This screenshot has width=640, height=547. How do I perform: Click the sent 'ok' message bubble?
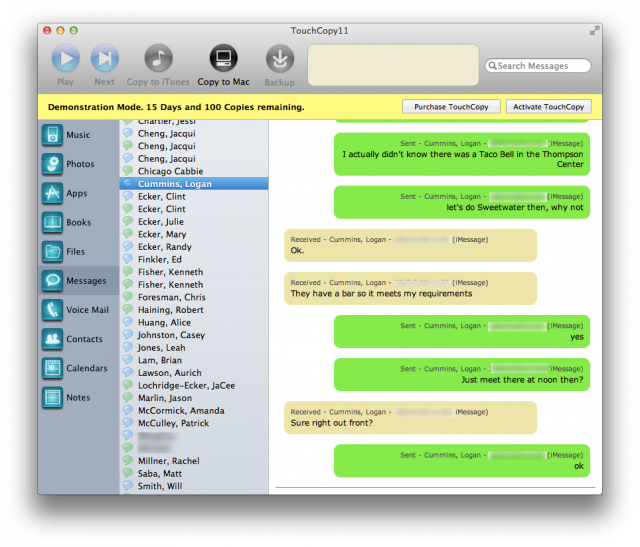tap(462, 461)
